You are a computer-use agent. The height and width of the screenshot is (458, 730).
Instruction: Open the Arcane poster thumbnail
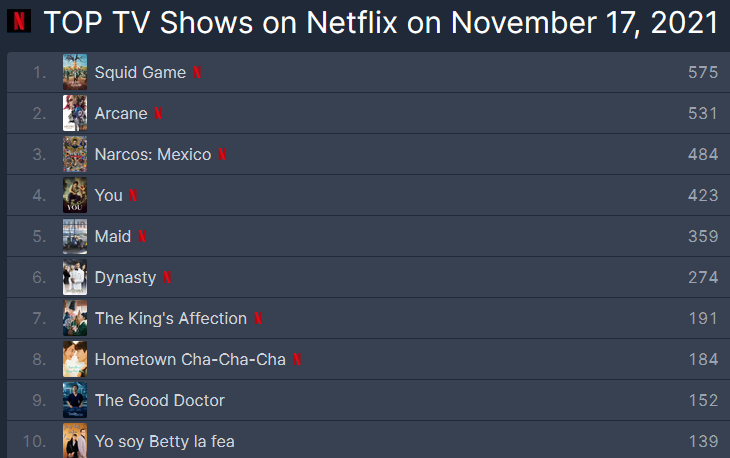75,113
